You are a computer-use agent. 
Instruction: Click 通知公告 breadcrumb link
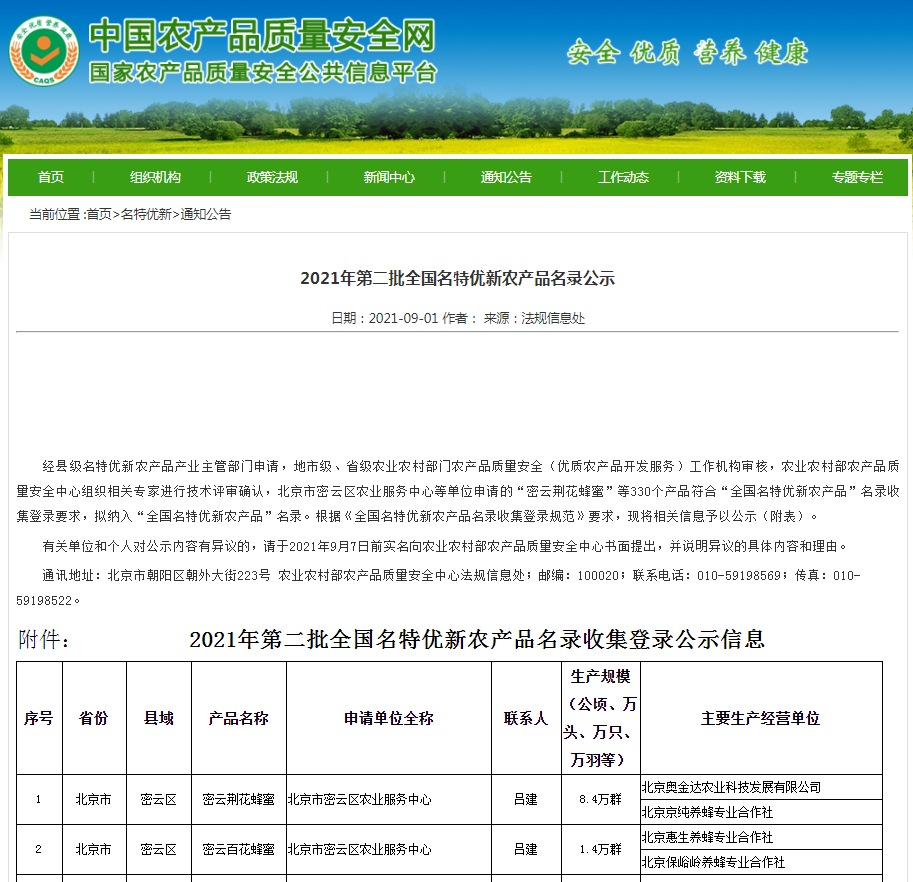coord(205,214)
